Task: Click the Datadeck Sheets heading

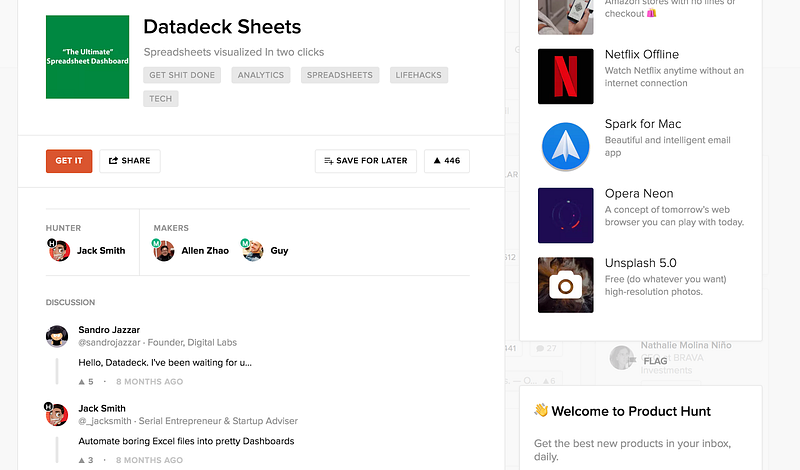Action: click(222, 27)
